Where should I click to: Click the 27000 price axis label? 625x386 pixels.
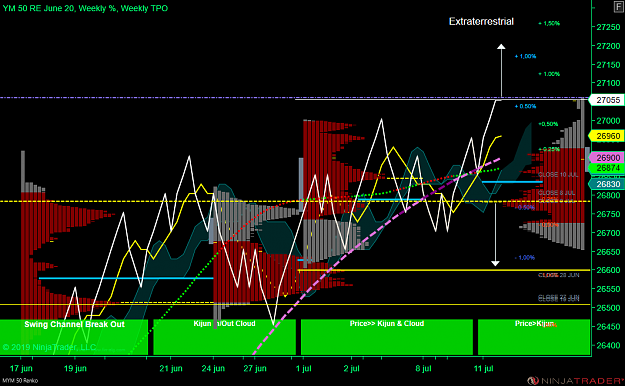[608, 120]
